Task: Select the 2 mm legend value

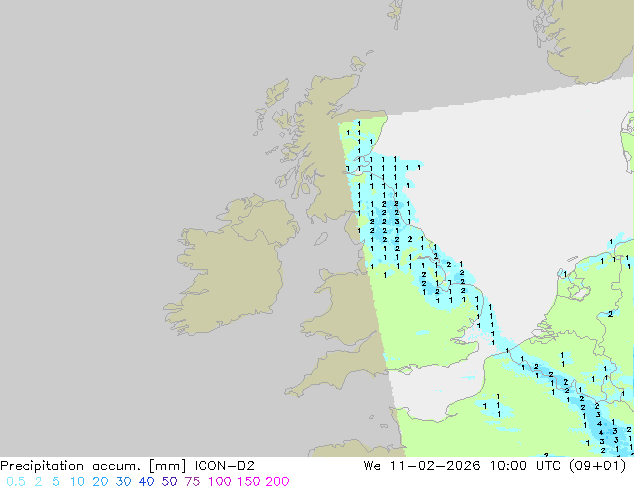Action: point(38,482)
